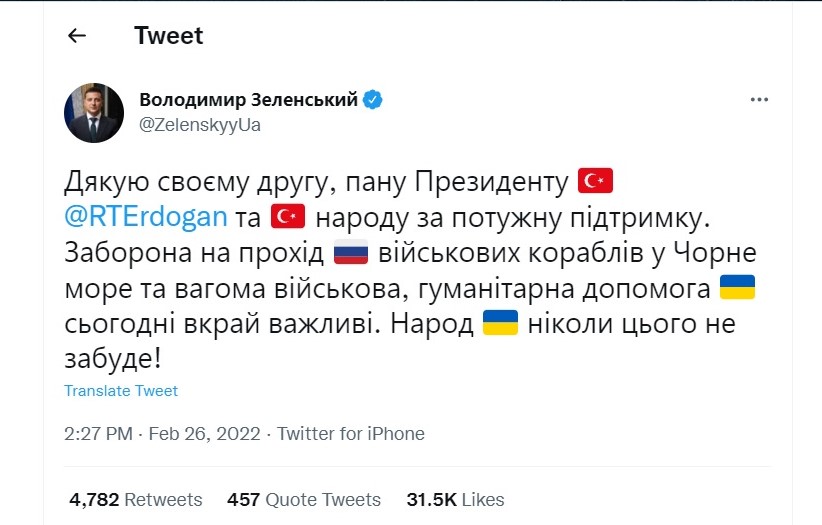This screenshot has height=525, width=822.
Task: Click Translate Tweet
Action: coord(121,391)
